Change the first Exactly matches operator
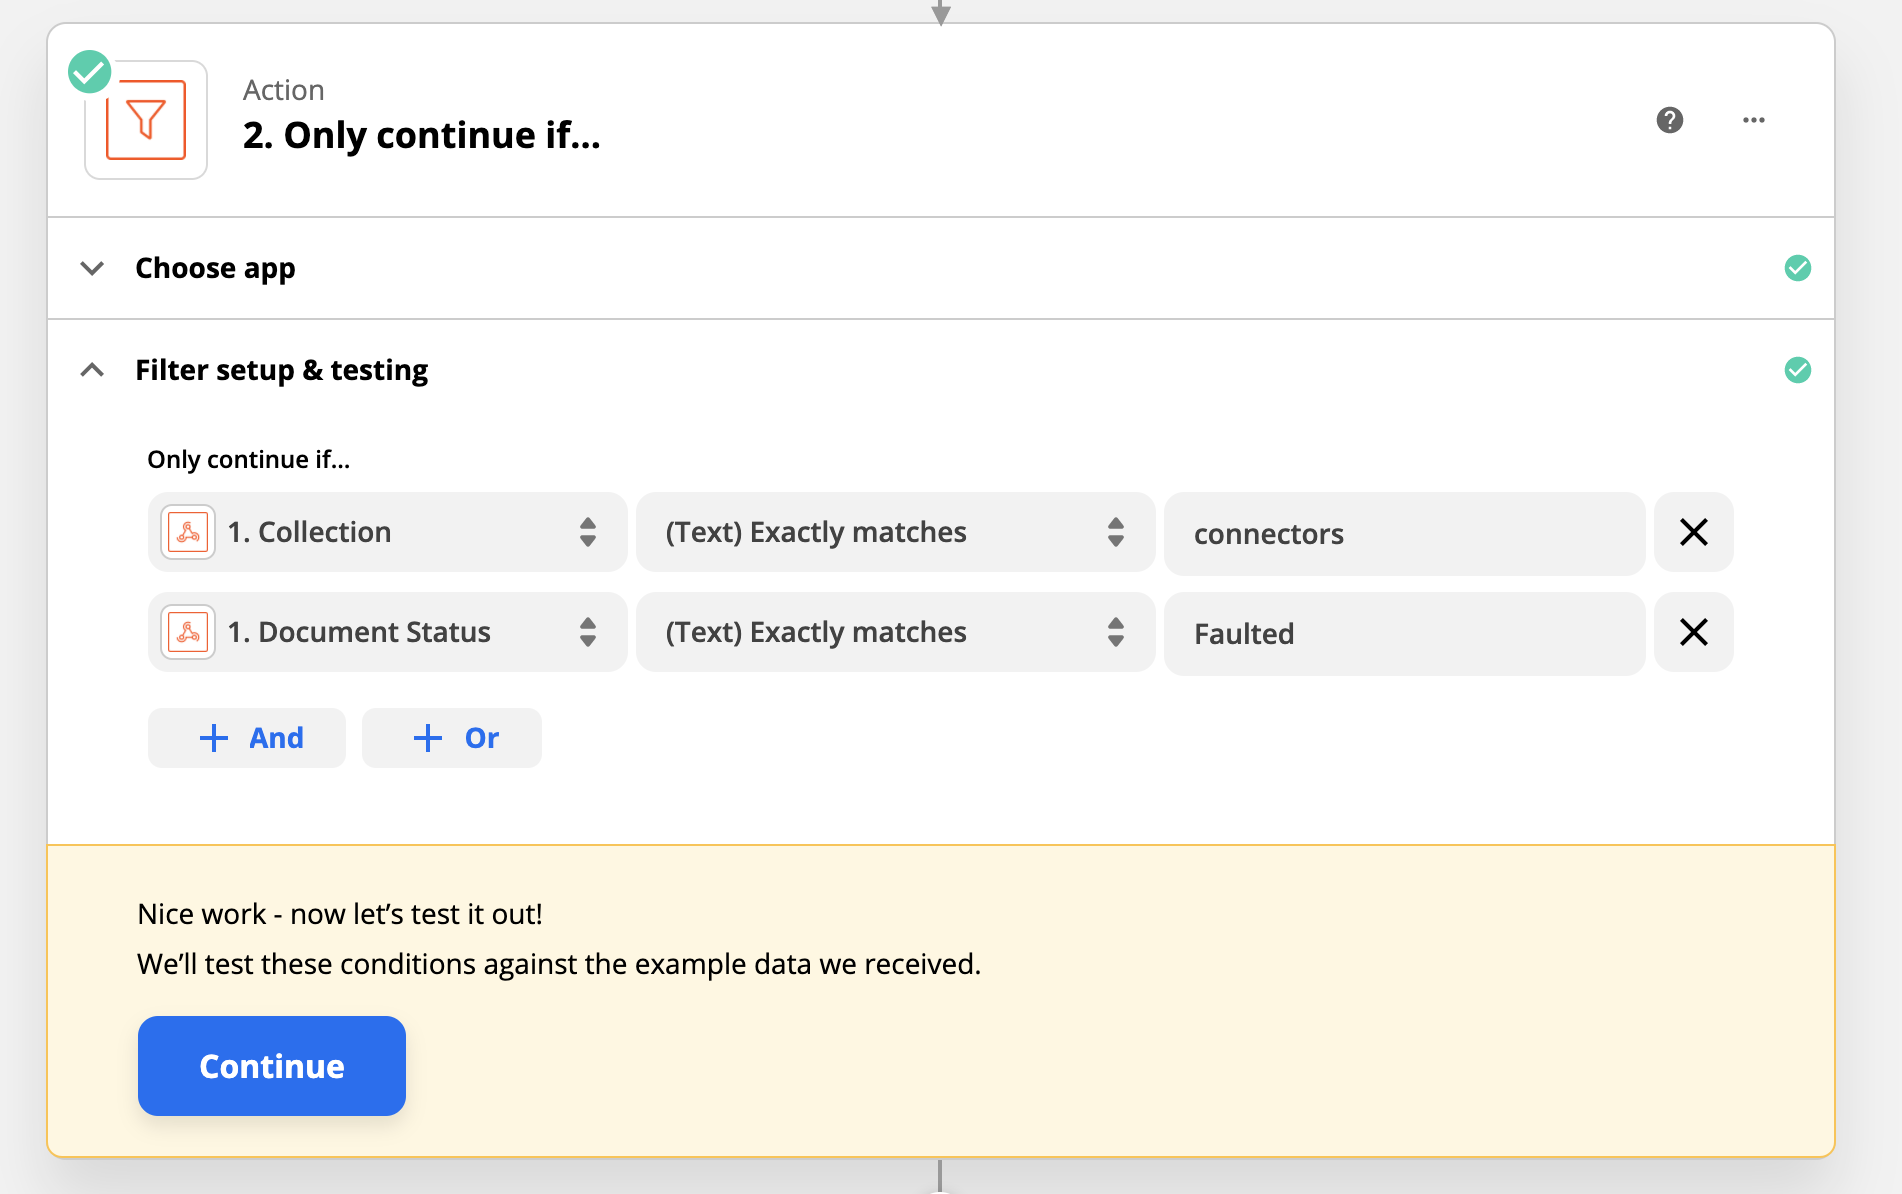The height and width of the screenshot is (1194, 1902). 895,532
